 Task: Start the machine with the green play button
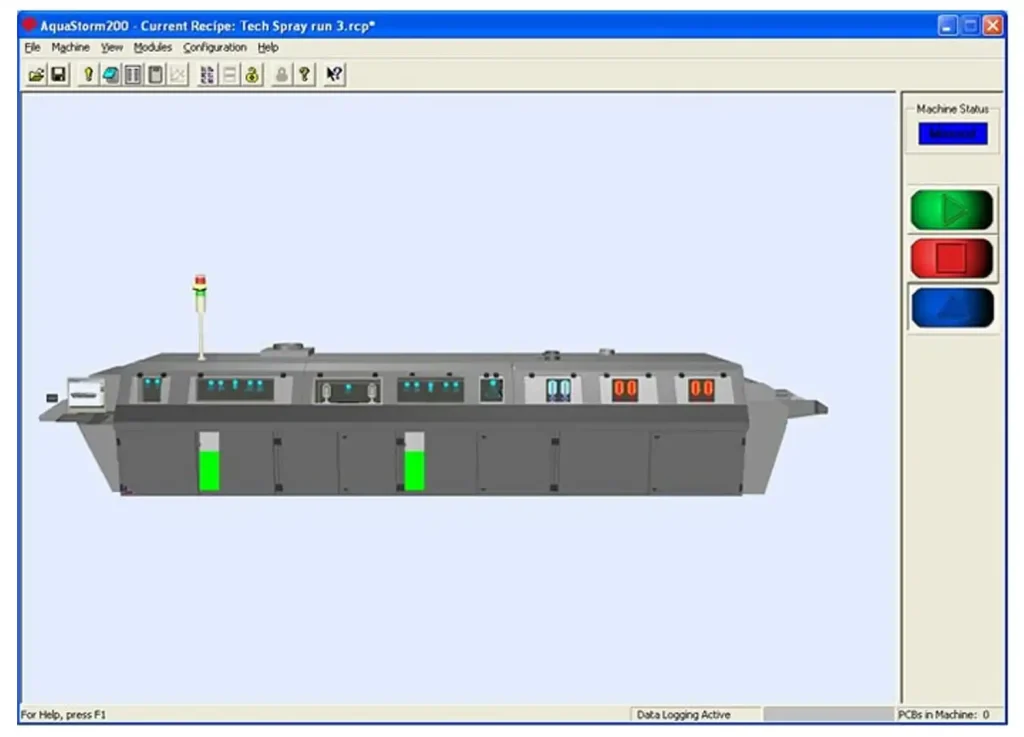pyautogui.click(x=952, y=210)
